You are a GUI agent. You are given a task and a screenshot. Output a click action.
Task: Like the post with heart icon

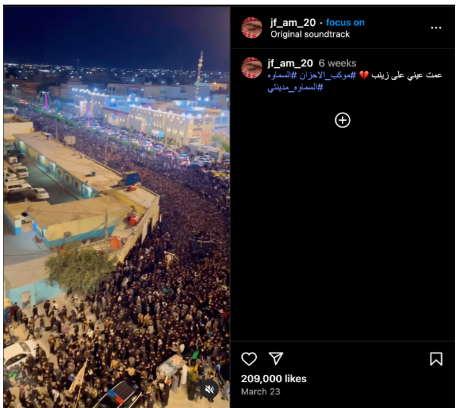(249, 359)
